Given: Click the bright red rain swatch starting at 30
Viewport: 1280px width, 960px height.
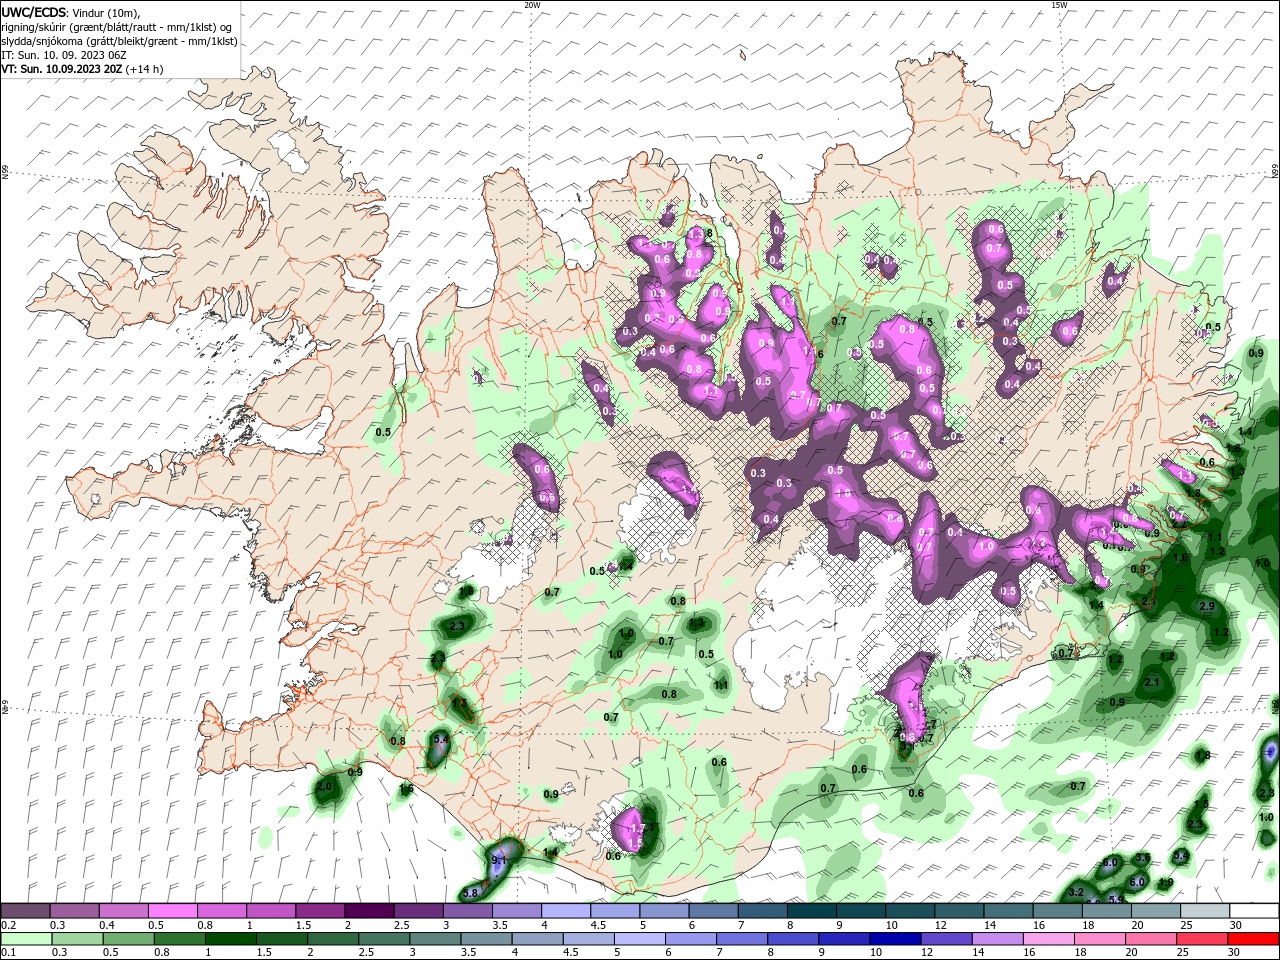Looking at the screenshot, I should (1254, 939).
